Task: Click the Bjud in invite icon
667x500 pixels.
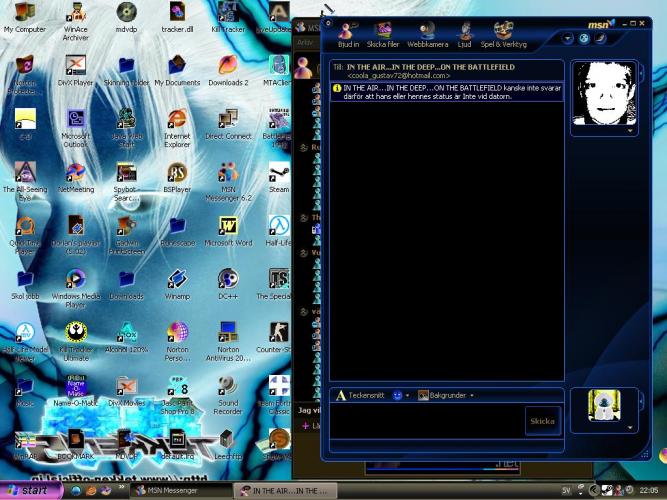Action: (348, 35)
